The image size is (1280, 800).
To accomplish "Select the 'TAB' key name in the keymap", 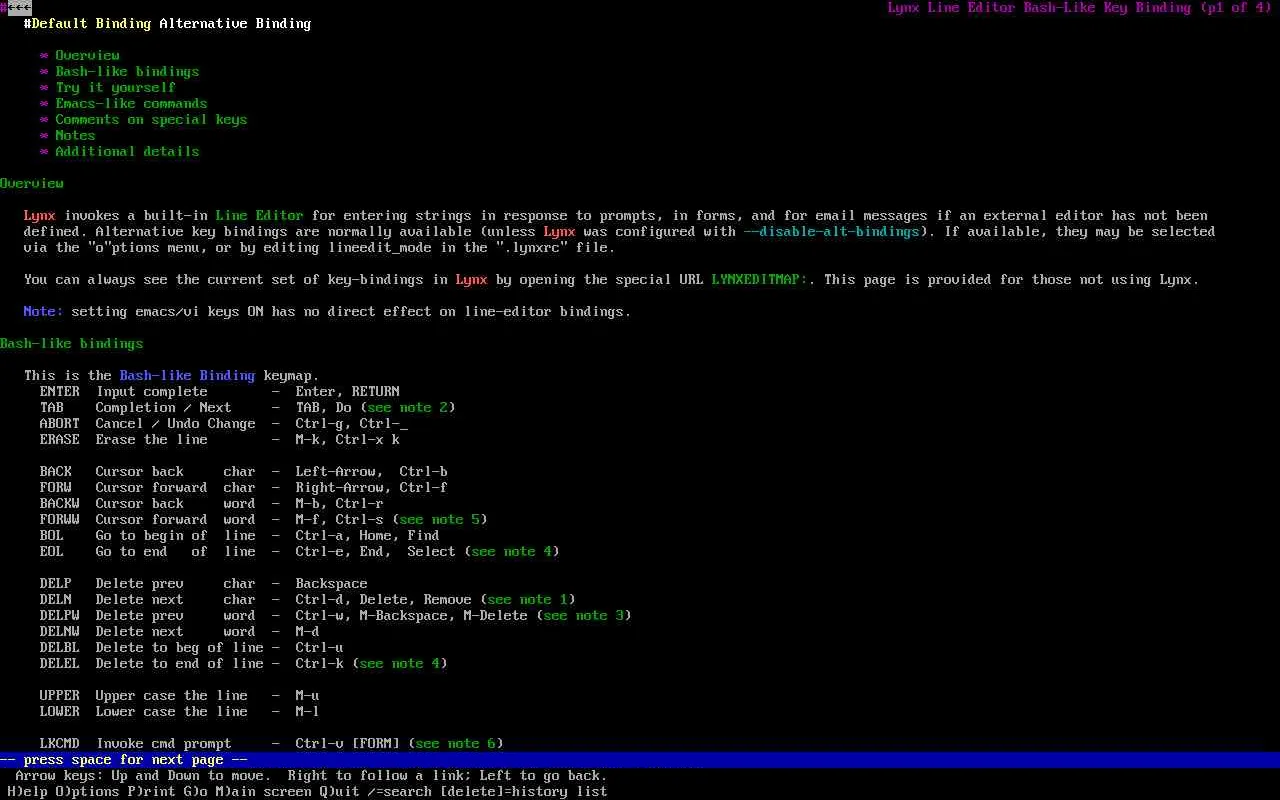I will pyautogui.click(x=52, y=408).
